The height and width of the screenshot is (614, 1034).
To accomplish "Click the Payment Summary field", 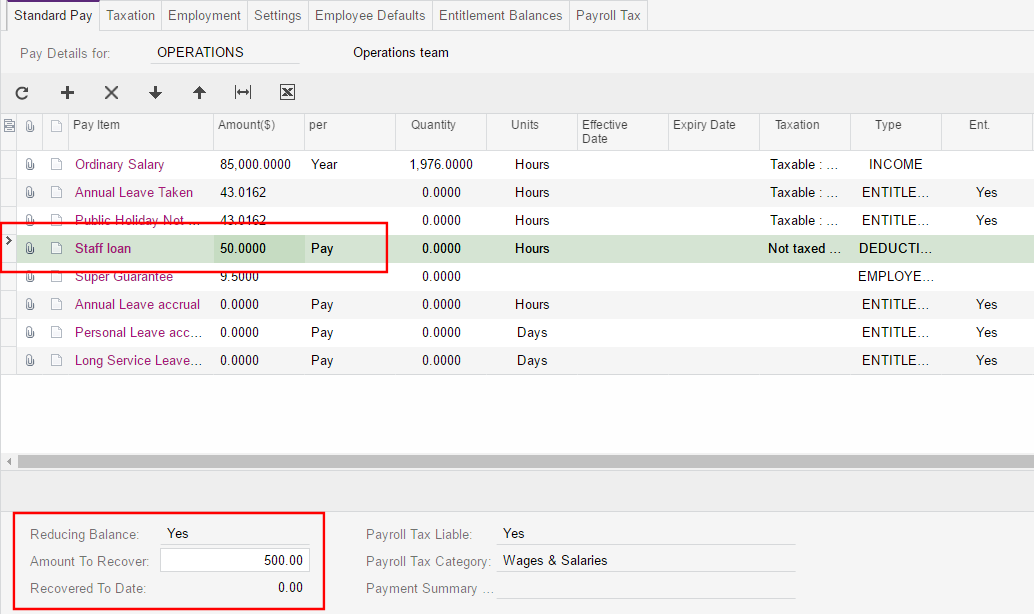I will pyautogui.click(x=646, y=589).
